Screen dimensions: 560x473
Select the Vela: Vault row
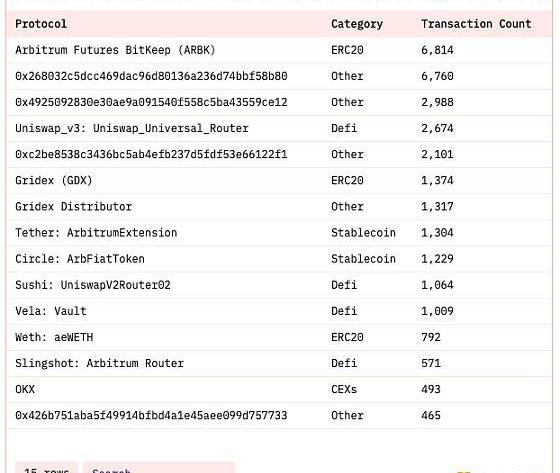[x=279, y=311]
